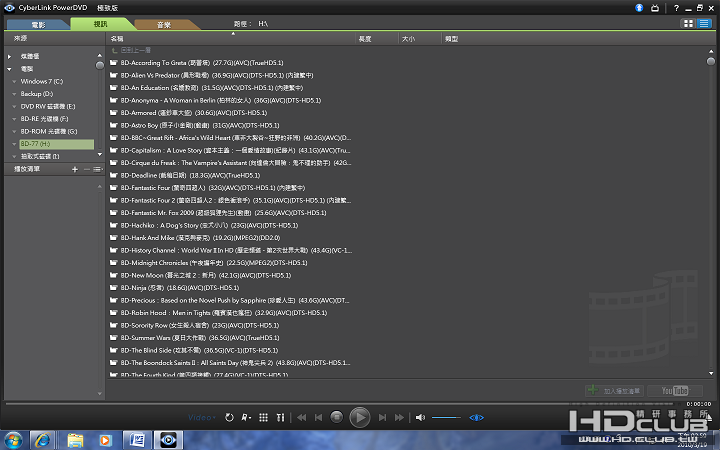Screen dimensions: 720x450
Task: Remove playlist with the minus icon
Action: (x=86, y=169)
